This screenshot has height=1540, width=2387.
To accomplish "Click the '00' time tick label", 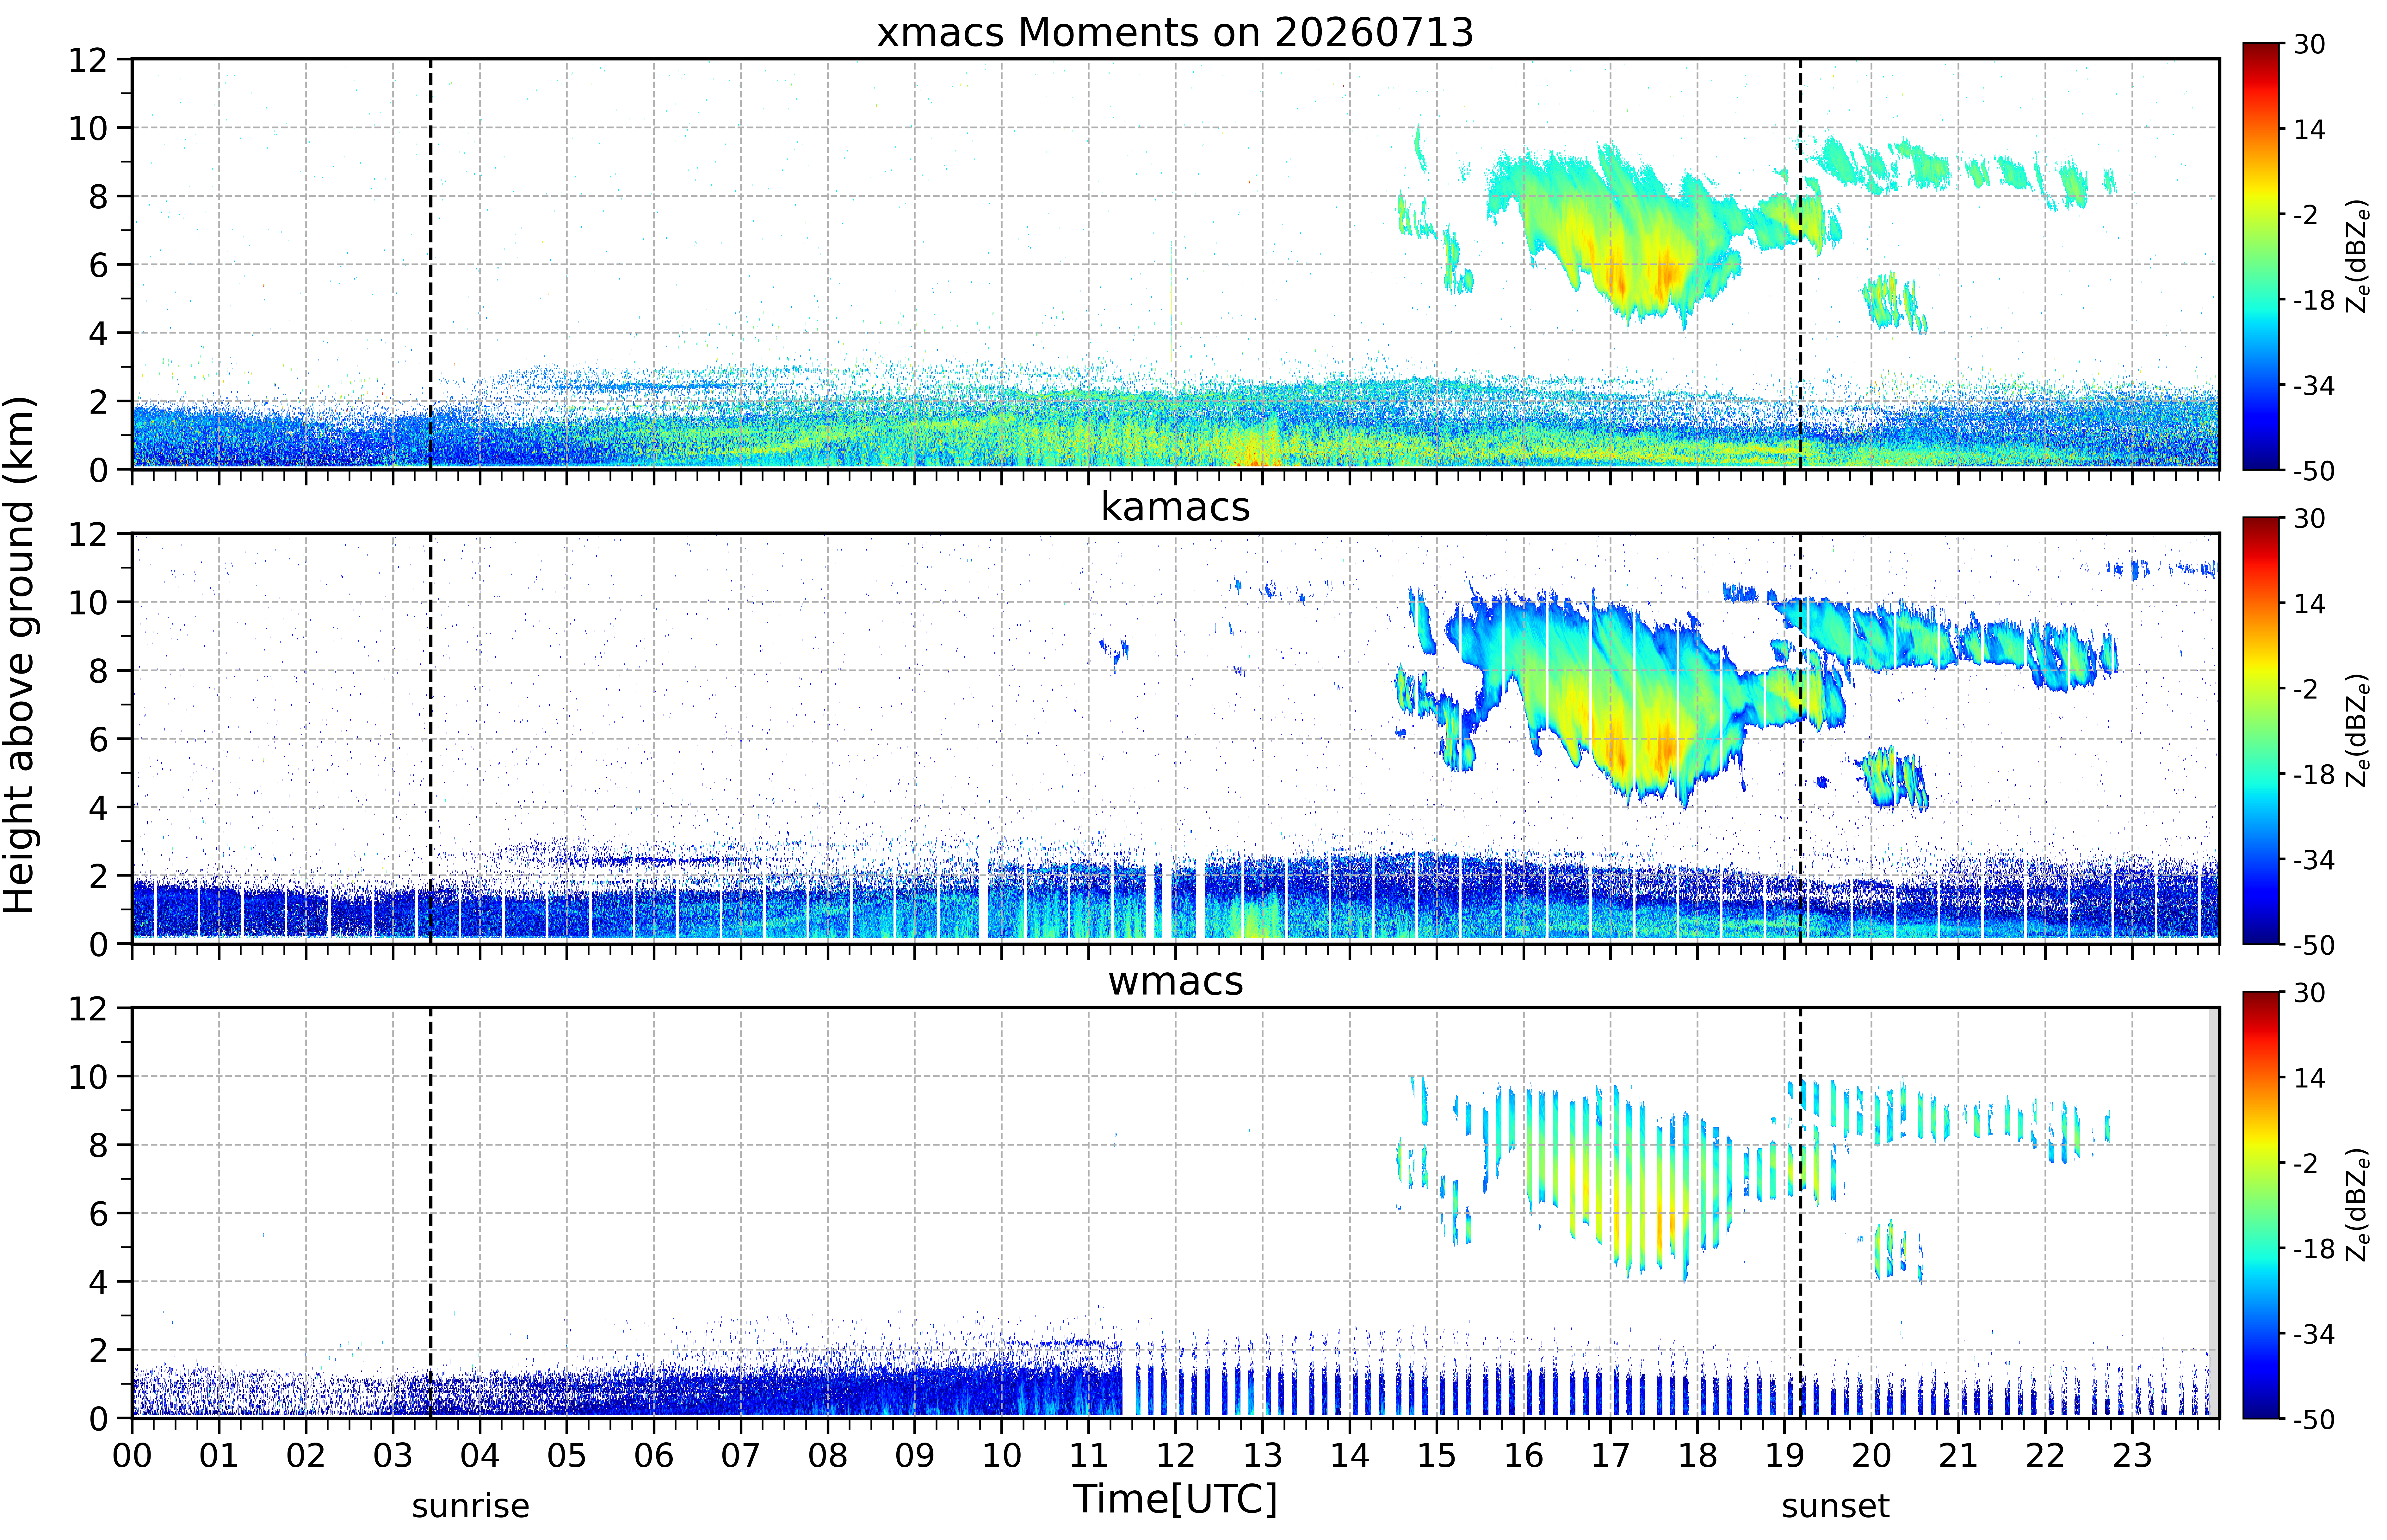I will coord(132,1456).
